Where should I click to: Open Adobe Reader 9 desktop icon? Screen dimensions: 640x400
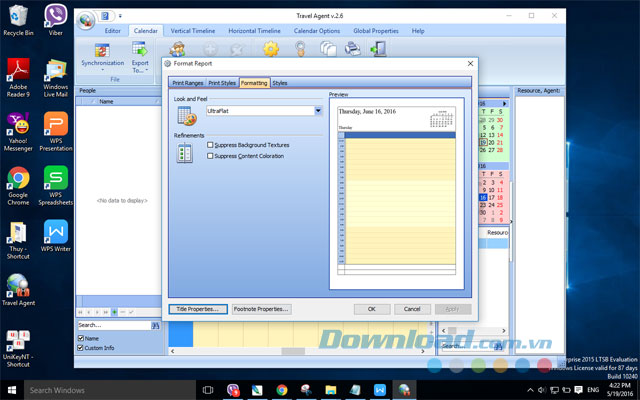17,72
